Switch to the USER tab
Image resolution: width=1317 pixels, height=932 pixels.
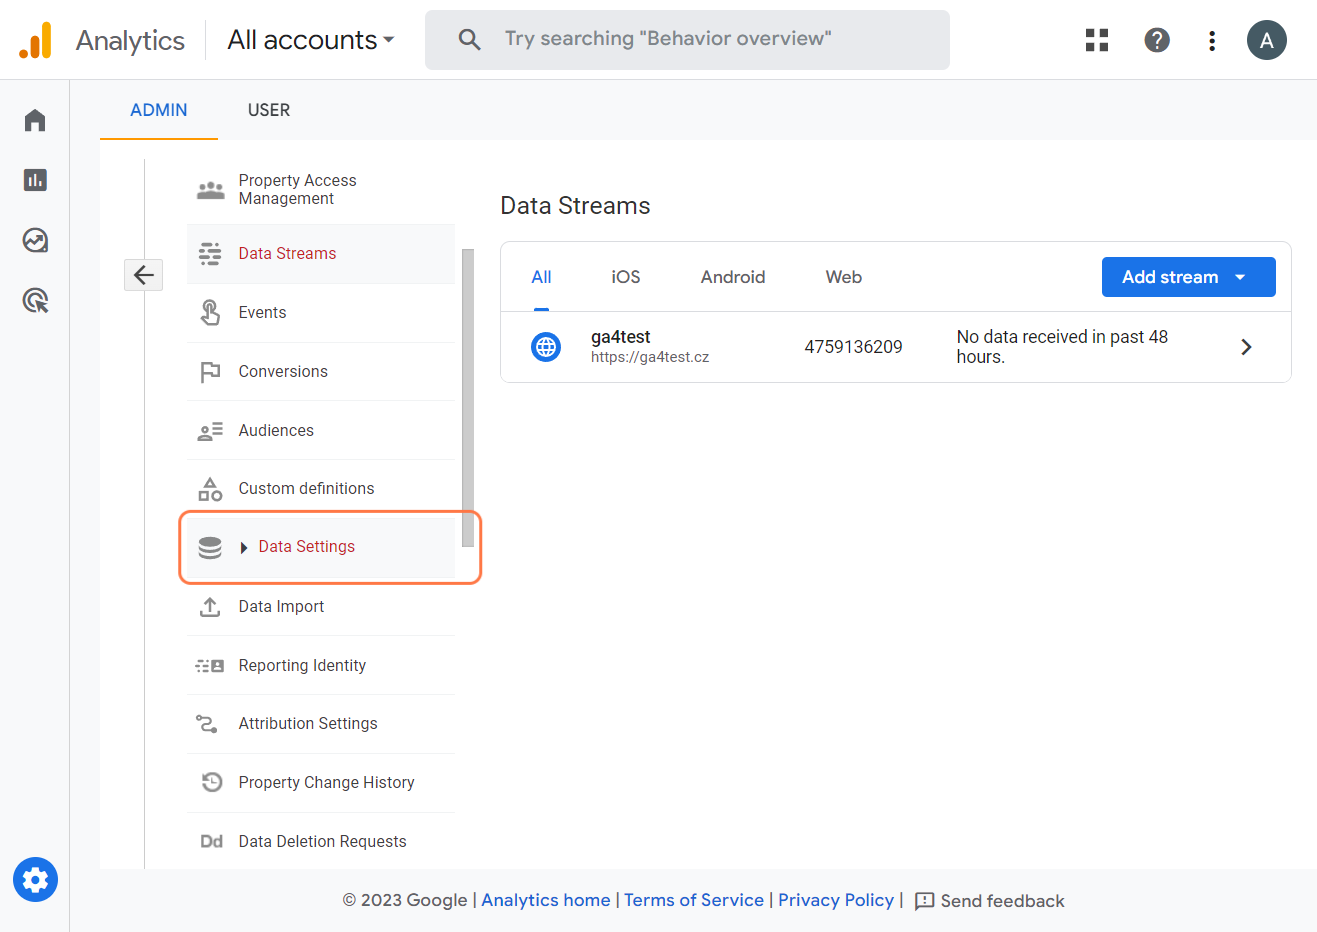pos(269,110)
